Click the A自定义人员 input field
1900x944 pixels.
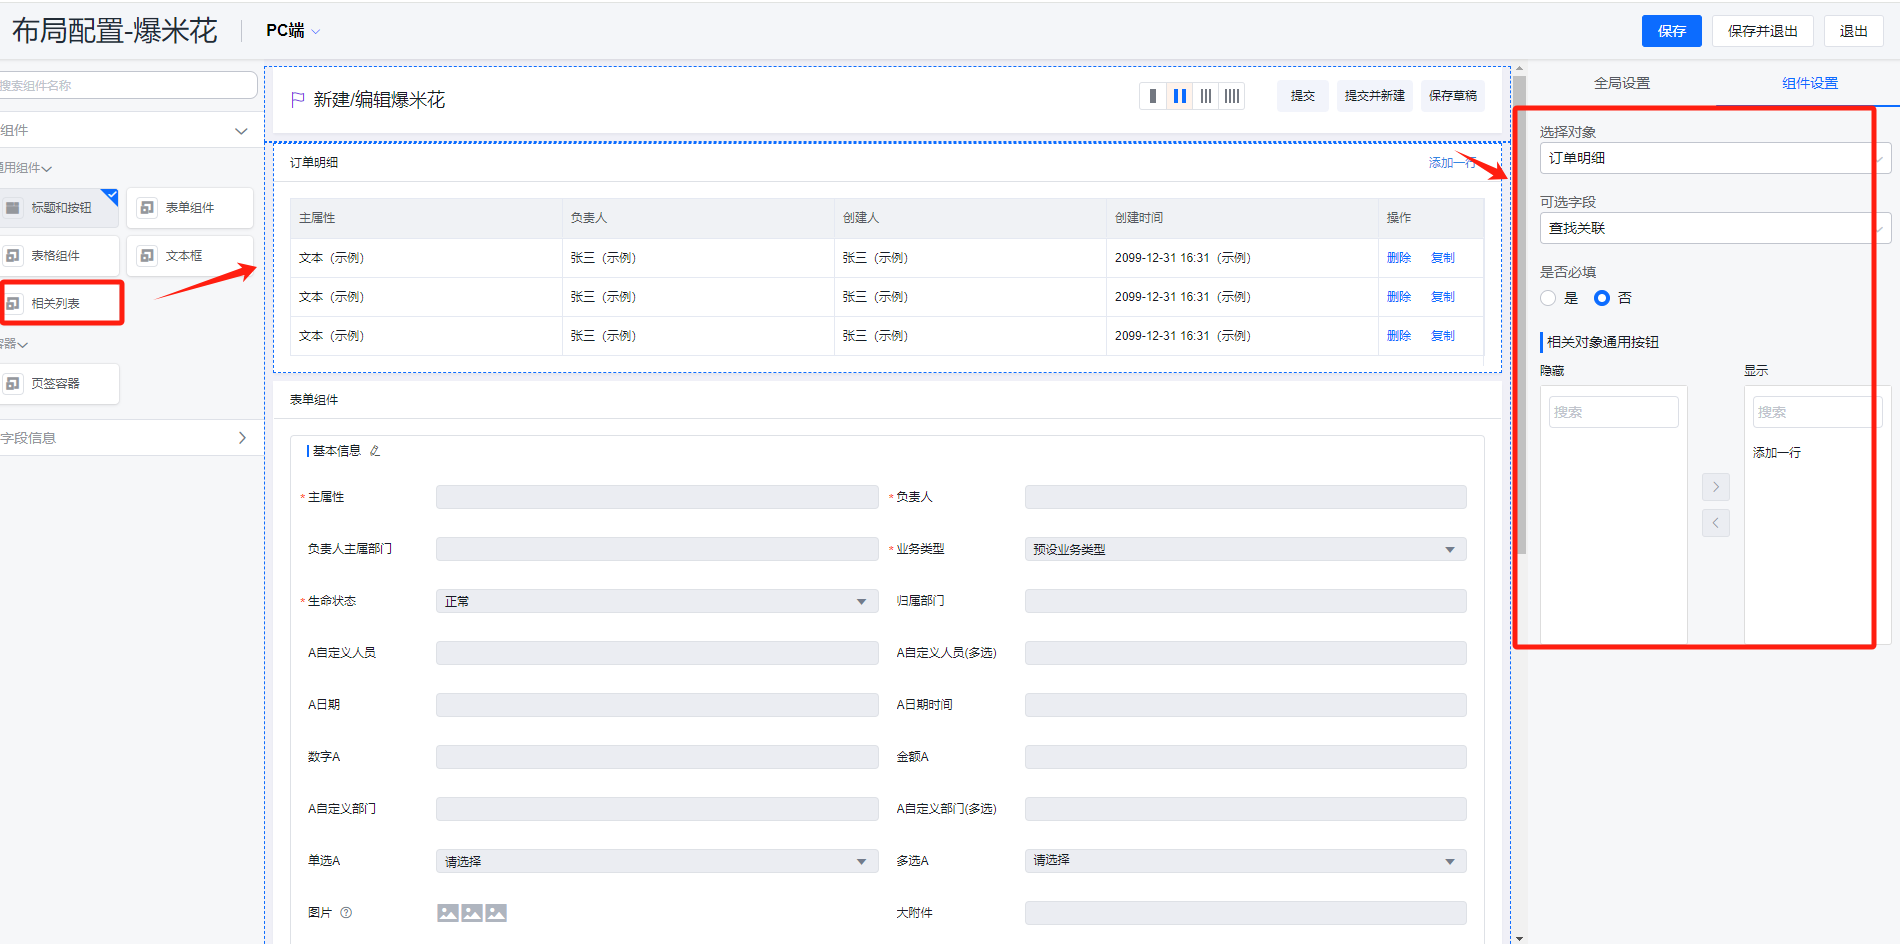click(657, 653)
